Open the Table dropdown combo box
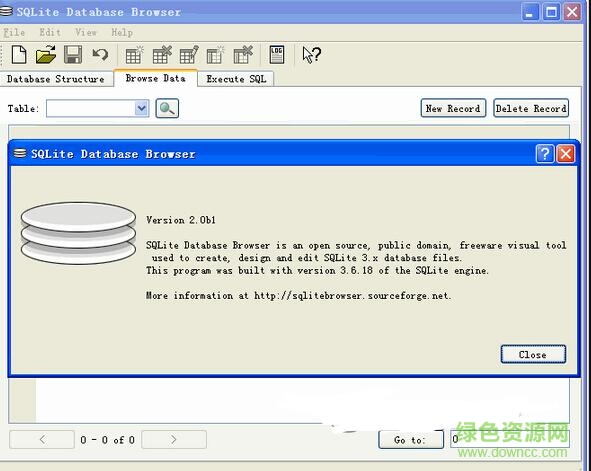 98,109
